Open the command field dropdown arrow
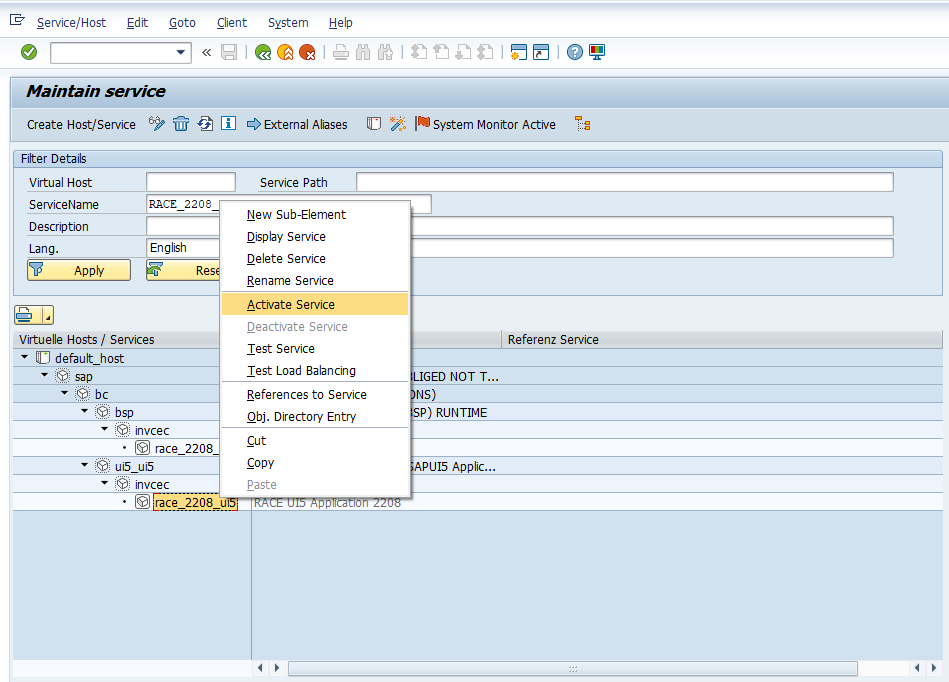The image size is (949, 682). 181,52
